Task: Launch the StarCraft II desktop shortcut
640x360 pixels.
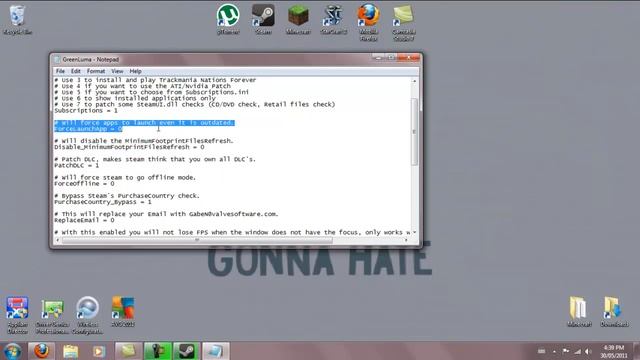Action: [333, 19]
